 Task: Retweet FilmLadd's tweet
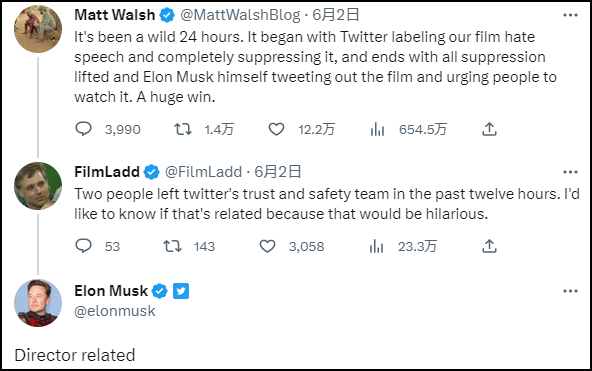coord(173,246)
